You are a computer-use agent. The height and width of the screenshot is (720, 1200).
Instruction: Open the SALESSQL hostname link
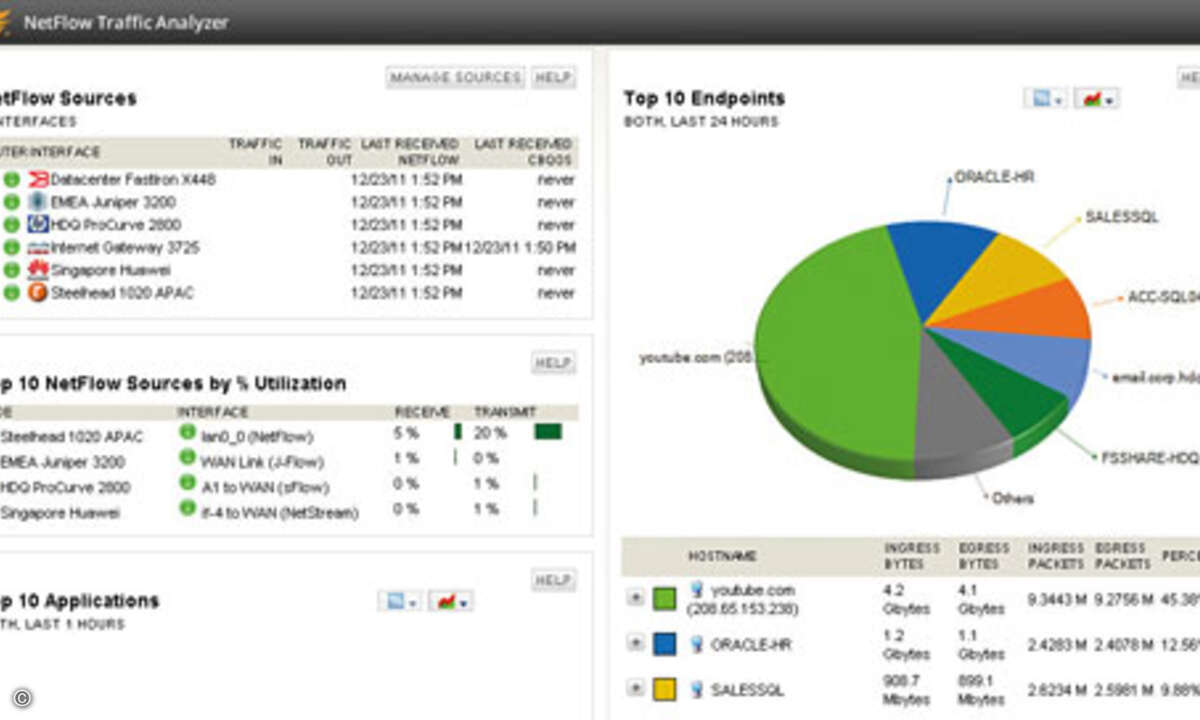pyautogui.click(x=748, y=690)
